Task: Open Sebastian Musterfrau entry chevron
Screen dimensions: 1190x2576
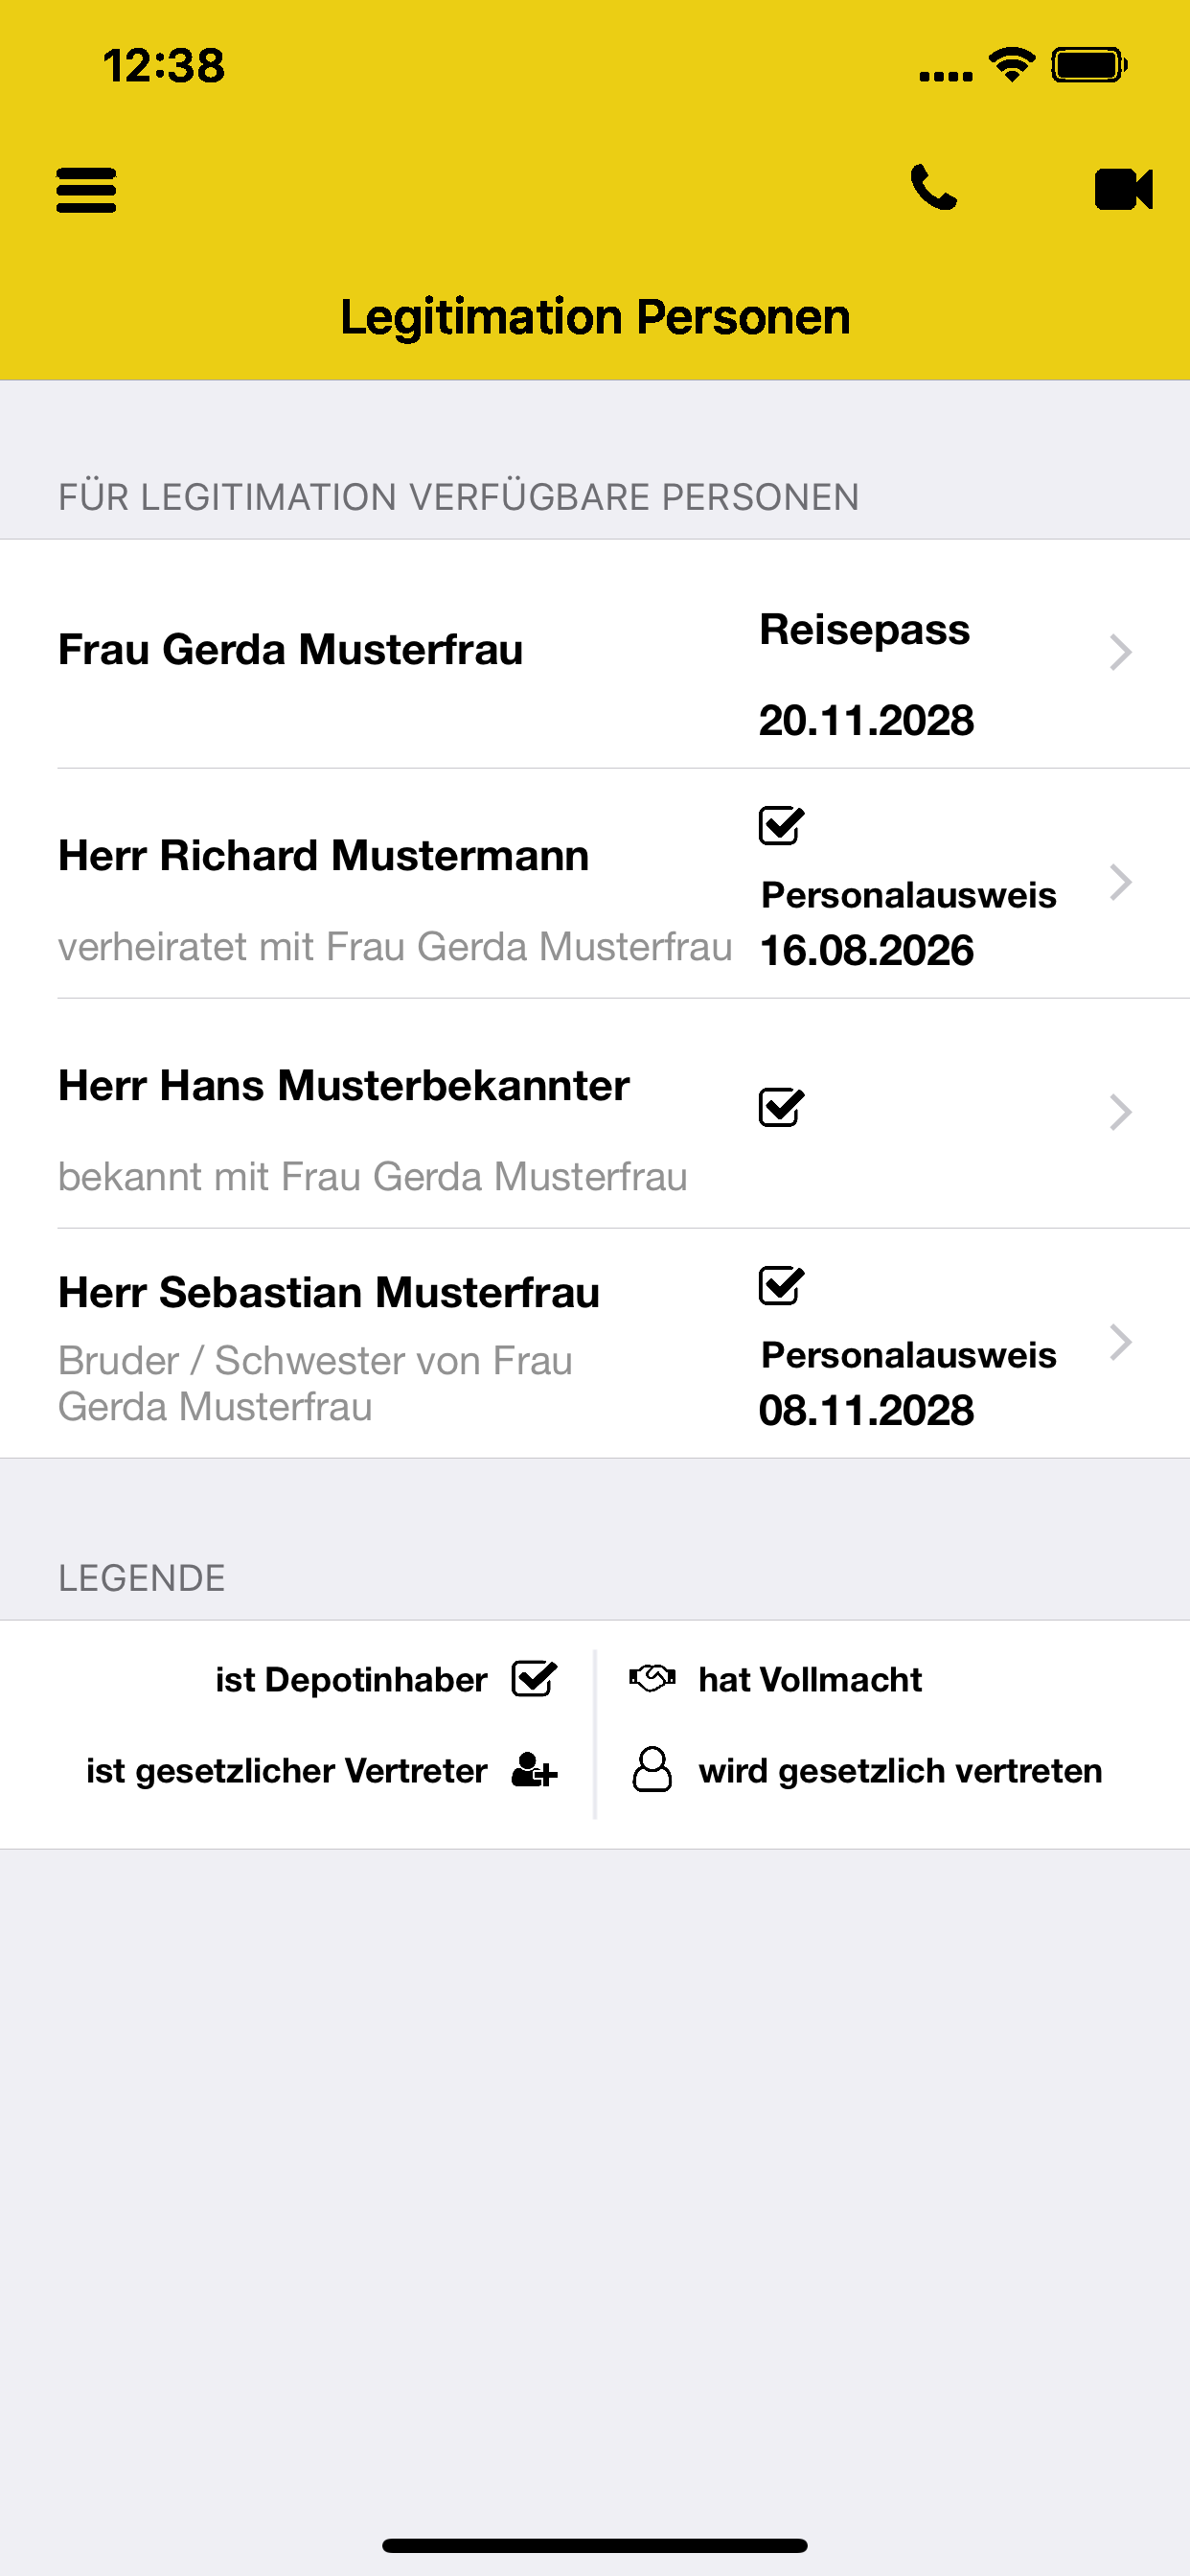Action: pos(1120,1342)
